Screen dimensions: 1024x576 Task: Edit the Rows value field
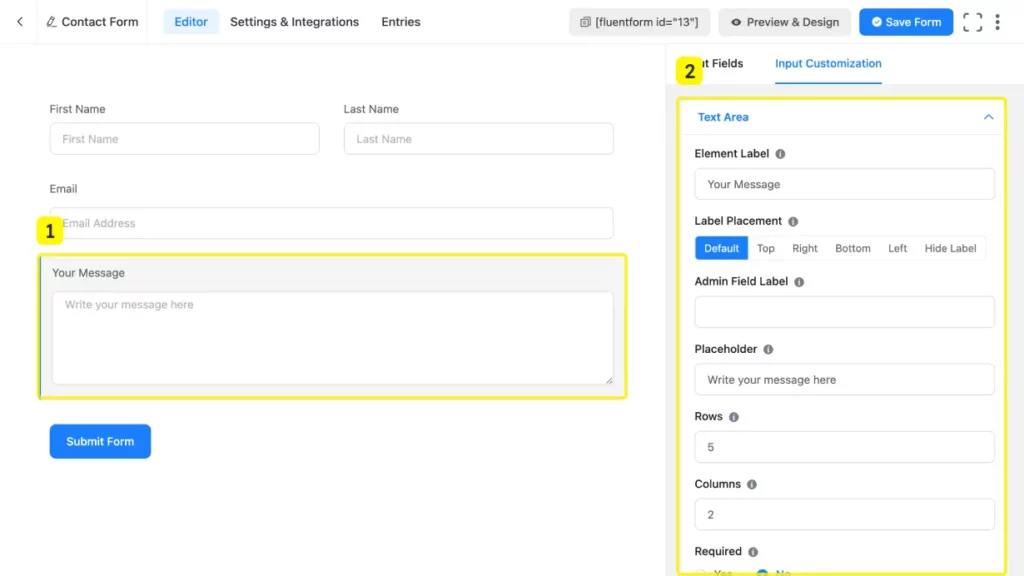click(844, 447)
